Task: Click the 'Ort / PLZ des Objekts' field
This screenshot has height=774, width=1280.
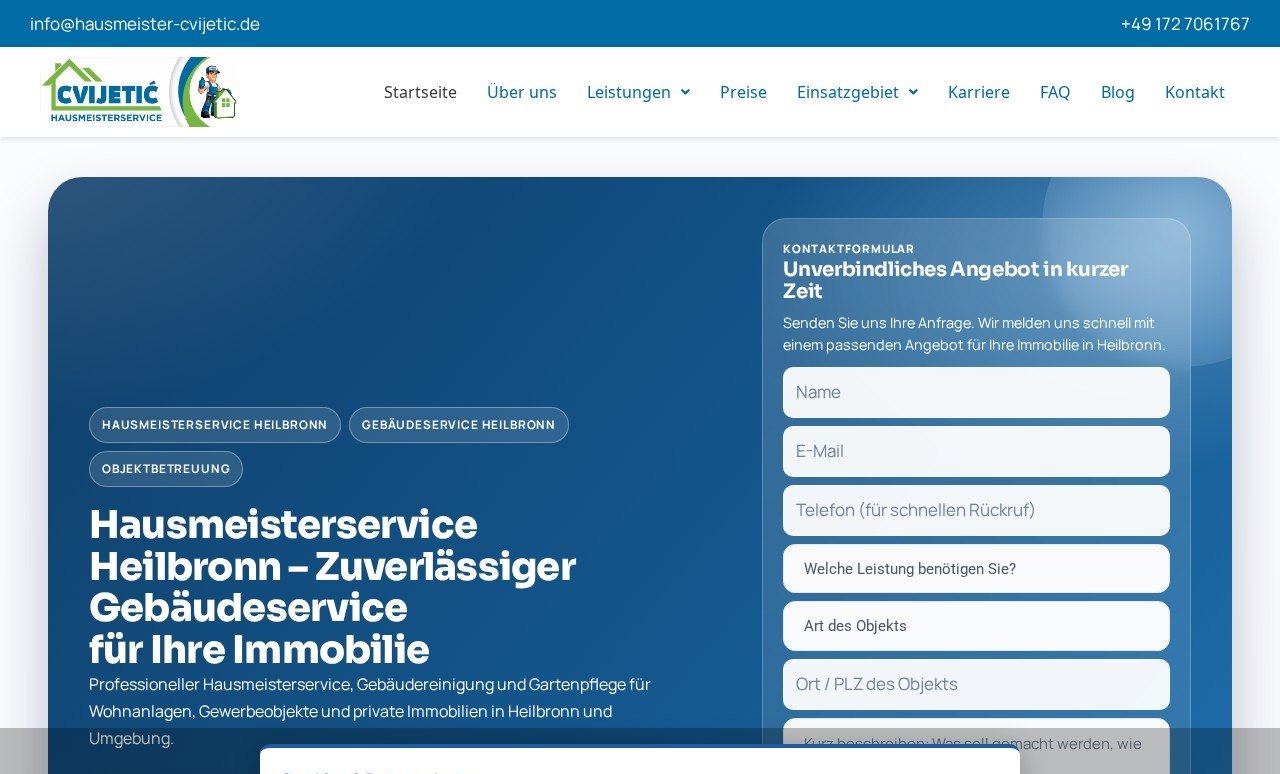Action: (976, 684)
